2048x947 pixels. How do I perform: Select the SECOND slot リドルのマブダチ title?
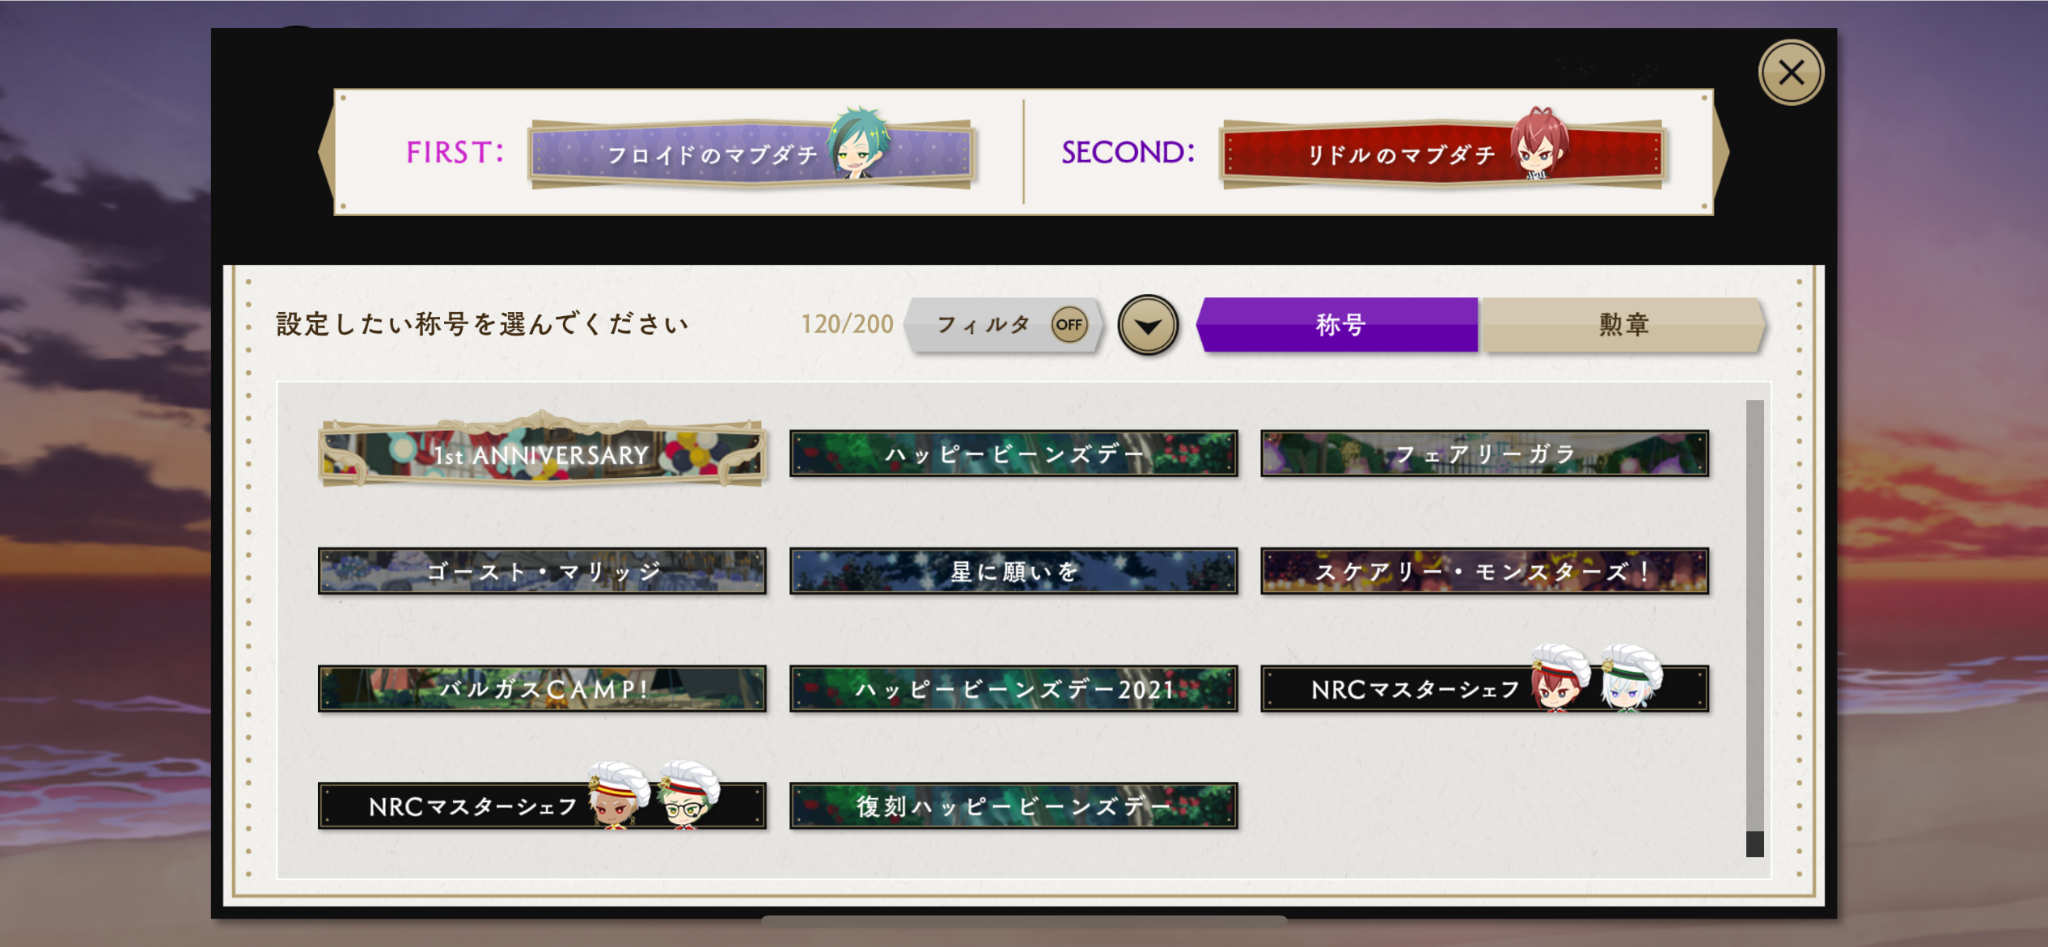pyautogui.click(x=1441, y=152)
